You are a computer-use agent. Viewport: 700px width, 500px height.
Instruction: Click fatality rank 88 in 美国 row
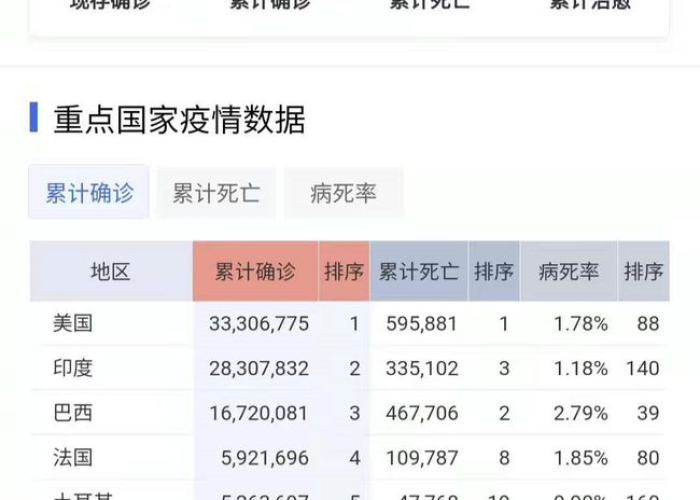coord(648,324)
